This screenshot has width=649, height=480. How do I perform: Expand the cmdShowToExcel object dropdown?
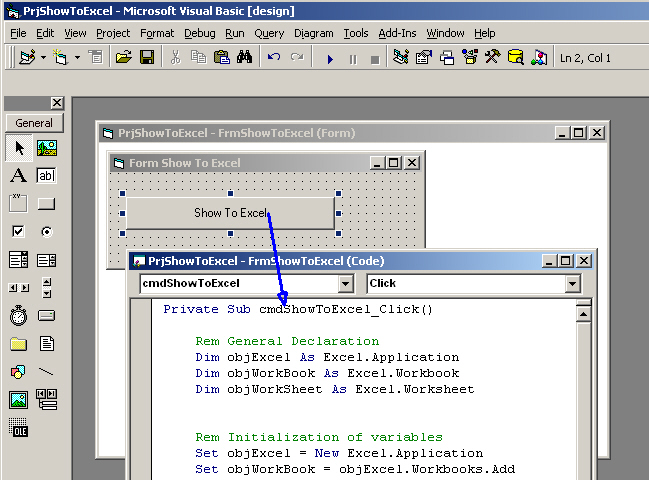click(x=345, y=284)
